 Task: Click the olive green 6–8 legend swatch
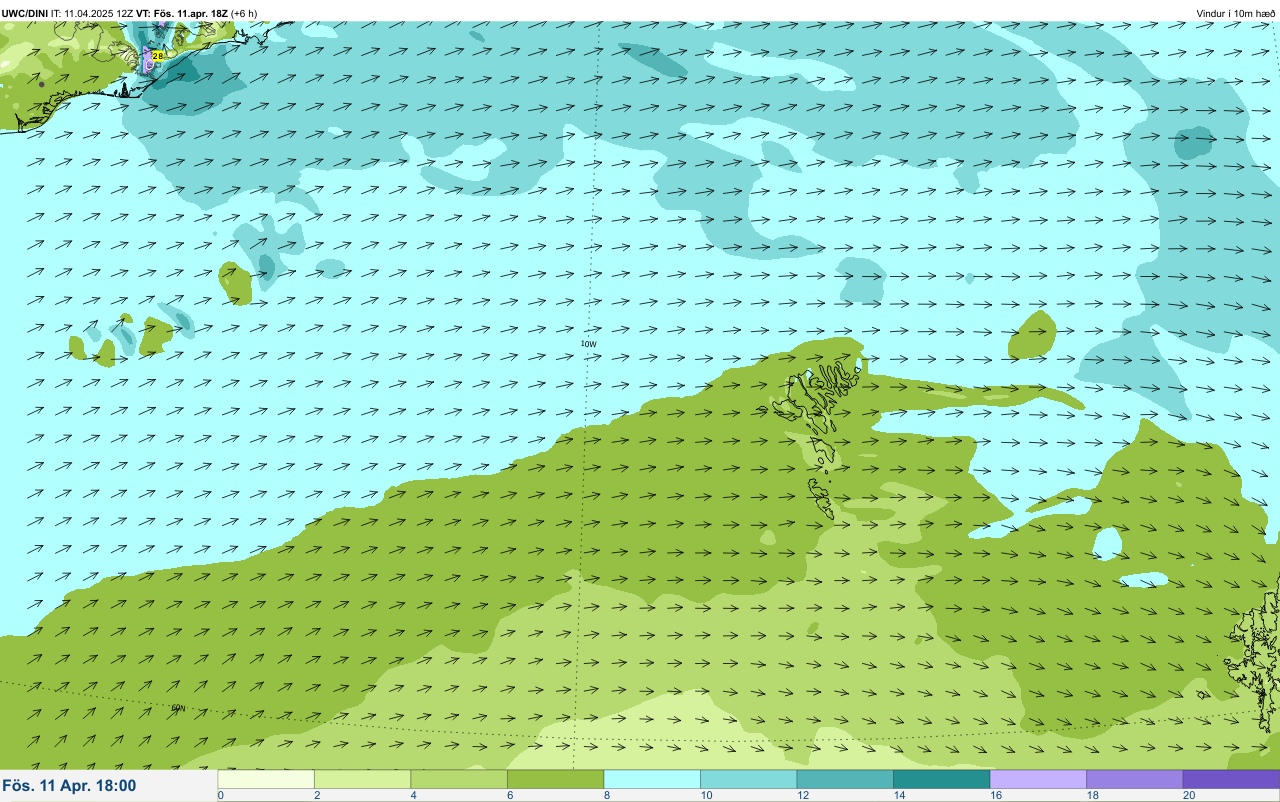coord(555,779)
